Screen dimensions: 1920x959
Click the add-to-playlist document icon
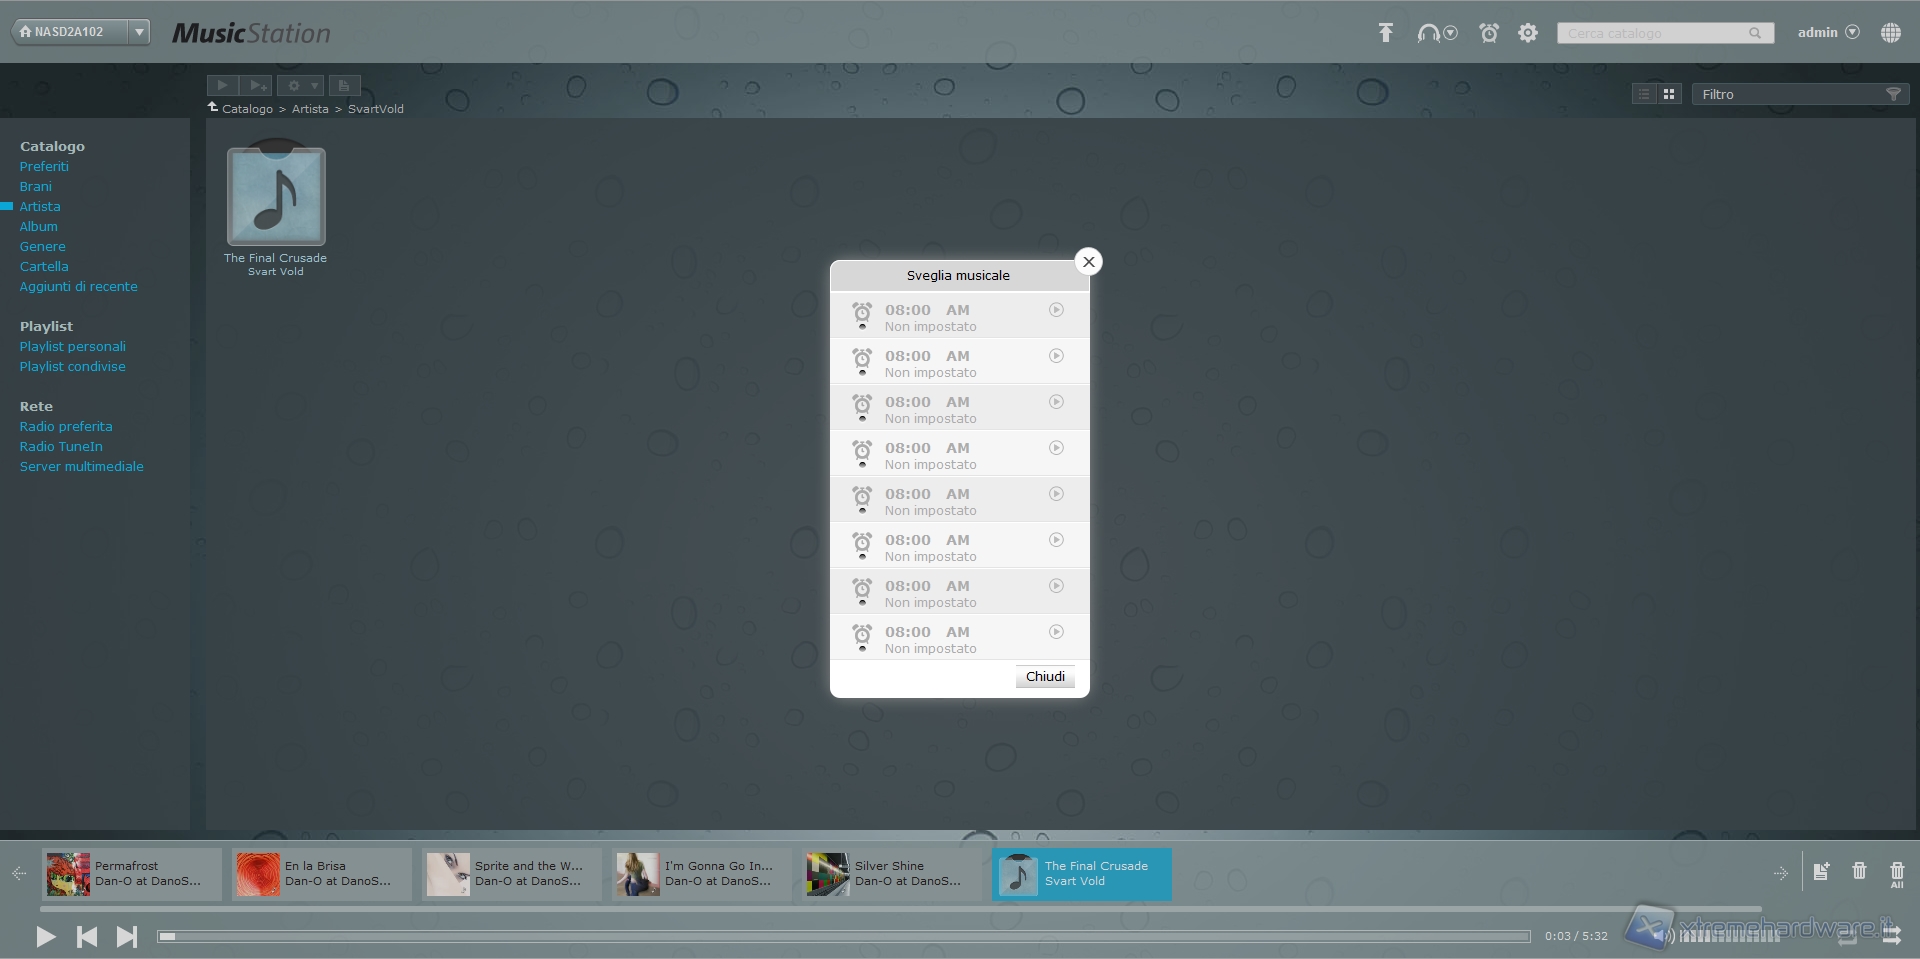pyautogui.click(x=1821, y=871)
